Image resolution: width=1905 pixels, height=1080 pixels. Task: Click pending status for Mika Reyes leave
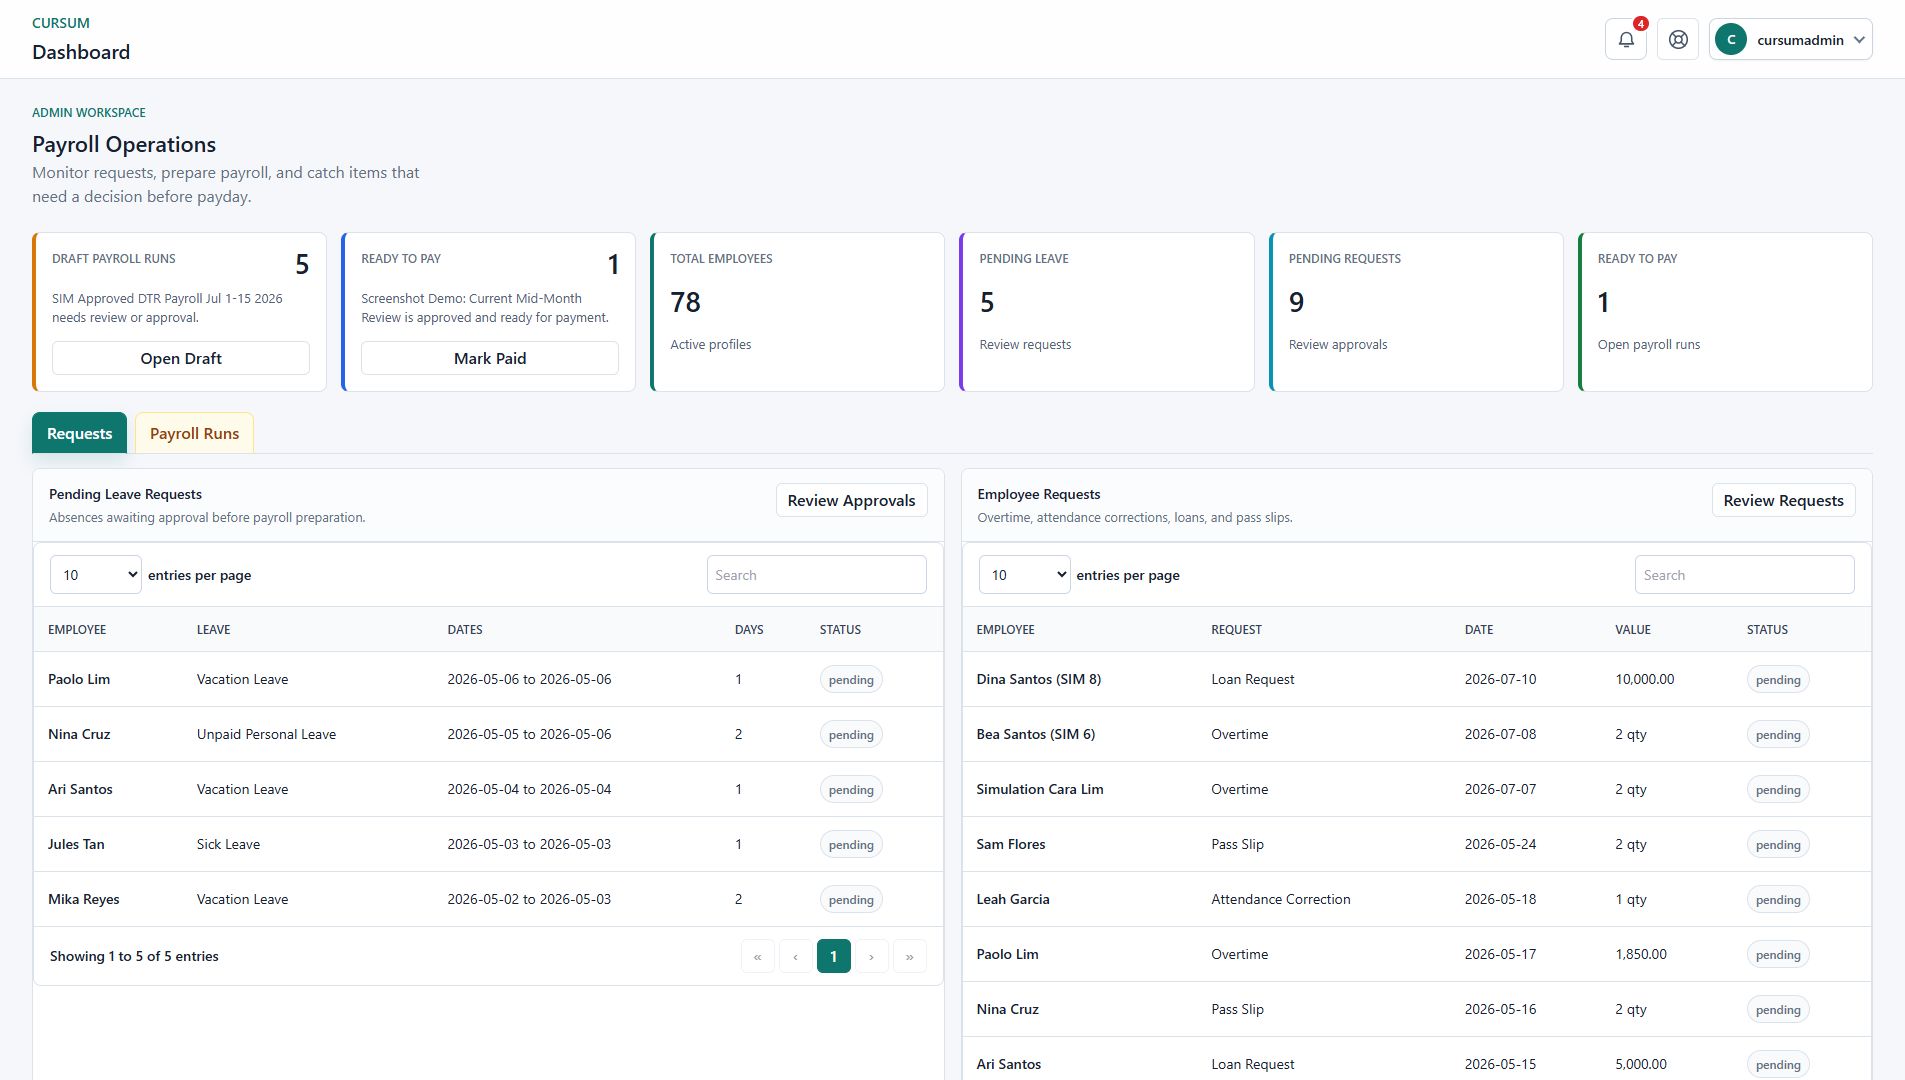pos(851,900)
